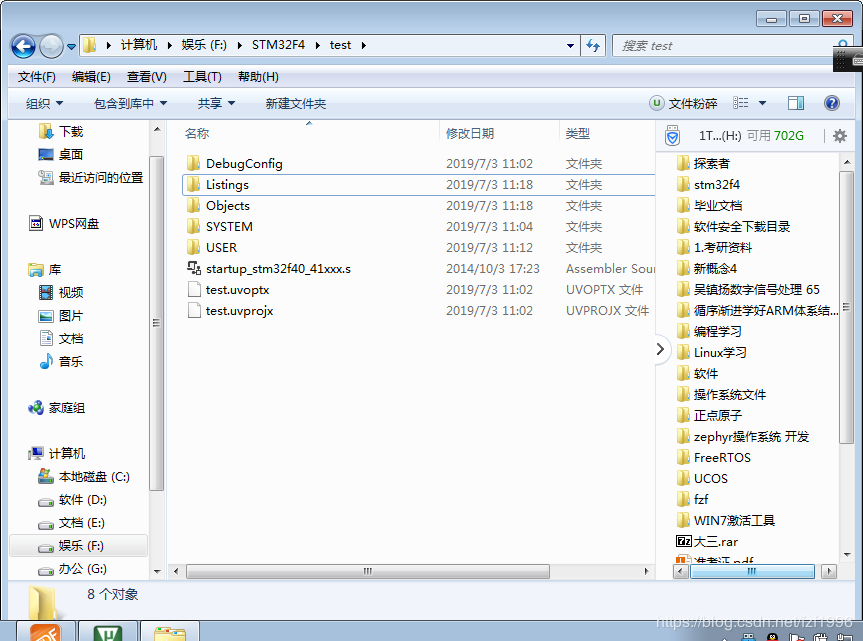The width and height of the screenshot is (863, 641).
Task: Sort by 名称 column header
Action: coord(197,134)
